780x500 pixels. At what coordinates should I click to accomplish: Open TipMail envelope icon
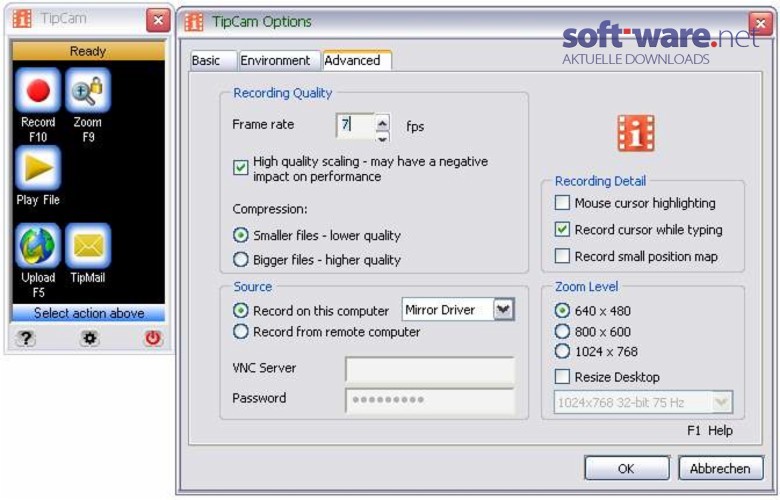click(88, 246)
